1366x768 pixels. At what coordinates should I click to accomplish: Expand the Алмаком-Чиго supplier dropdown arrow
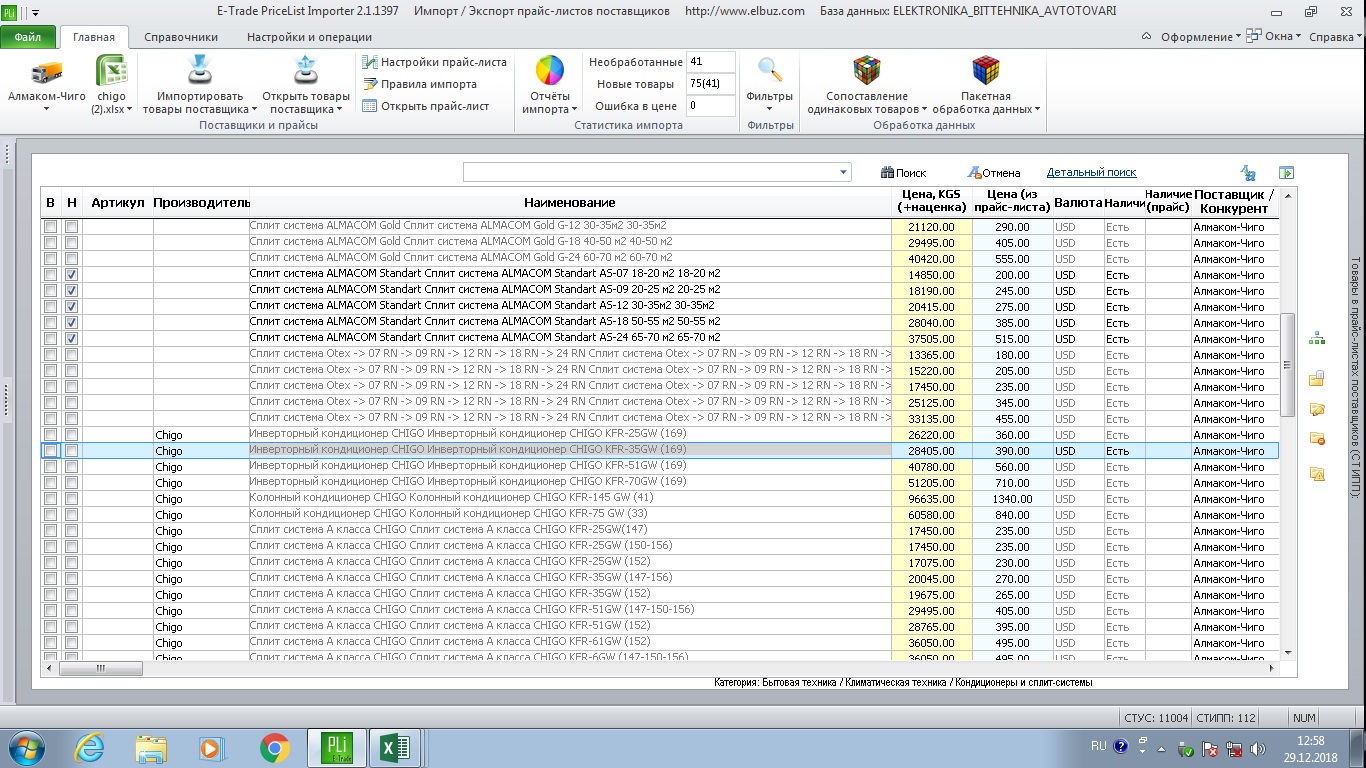coord(46,110)
